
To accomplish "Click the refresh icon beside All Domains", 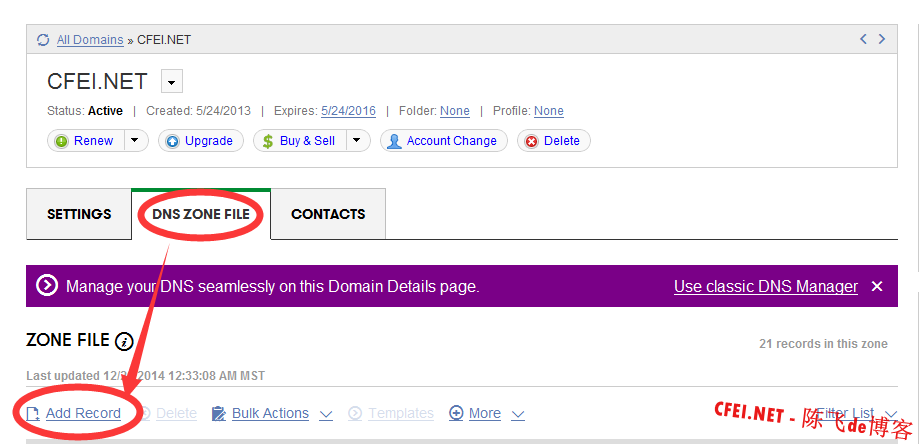I will pyautogui.click(x=43, y=40).
